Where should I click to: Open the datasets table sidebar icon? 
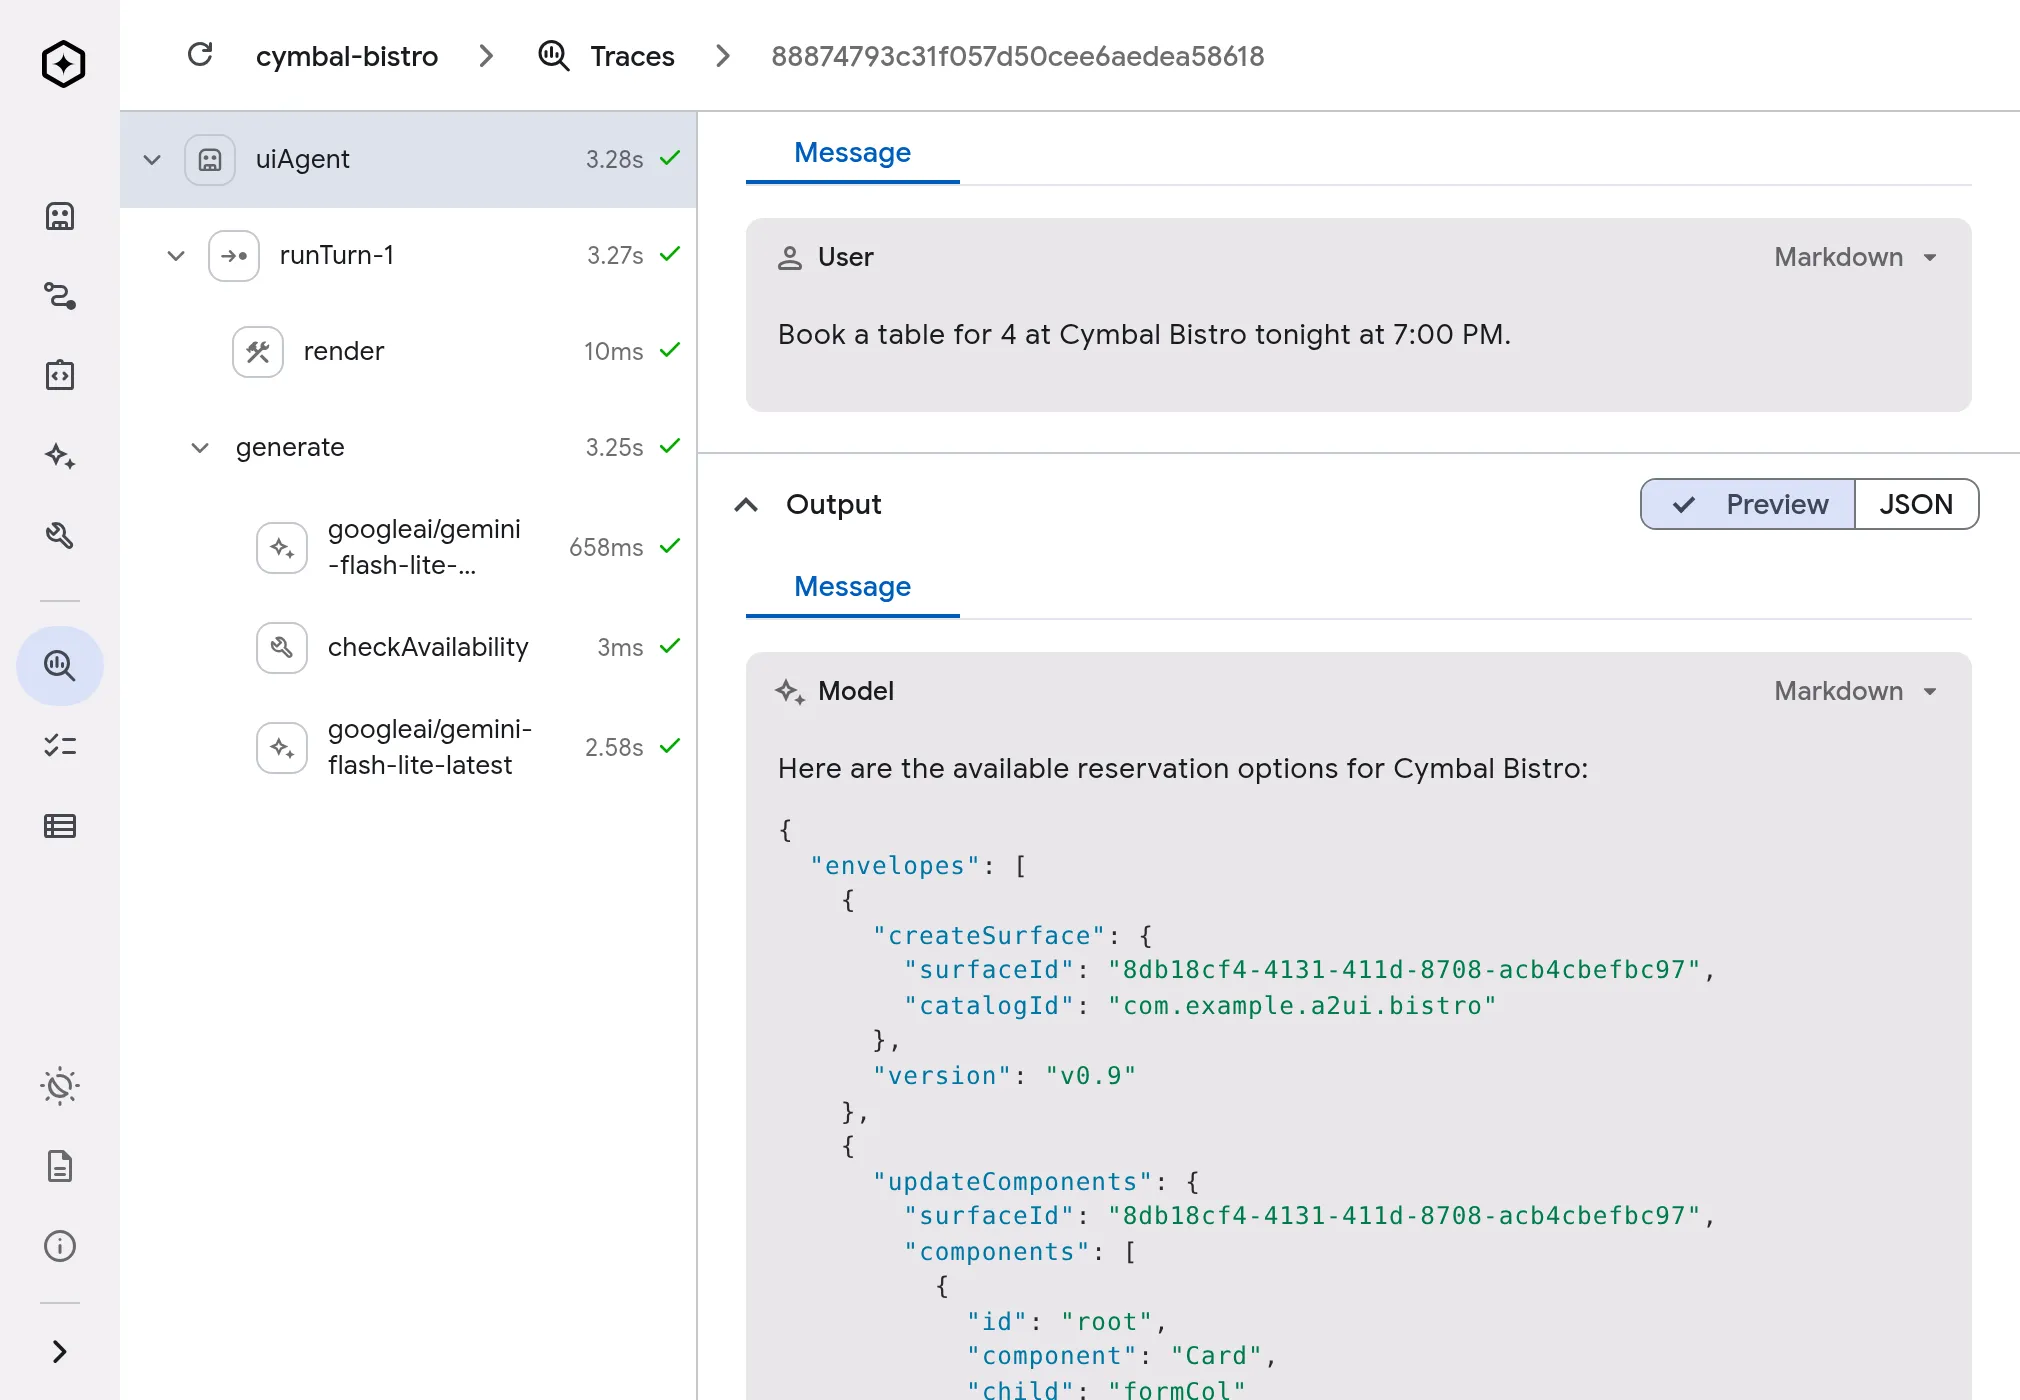coord(60,826)
